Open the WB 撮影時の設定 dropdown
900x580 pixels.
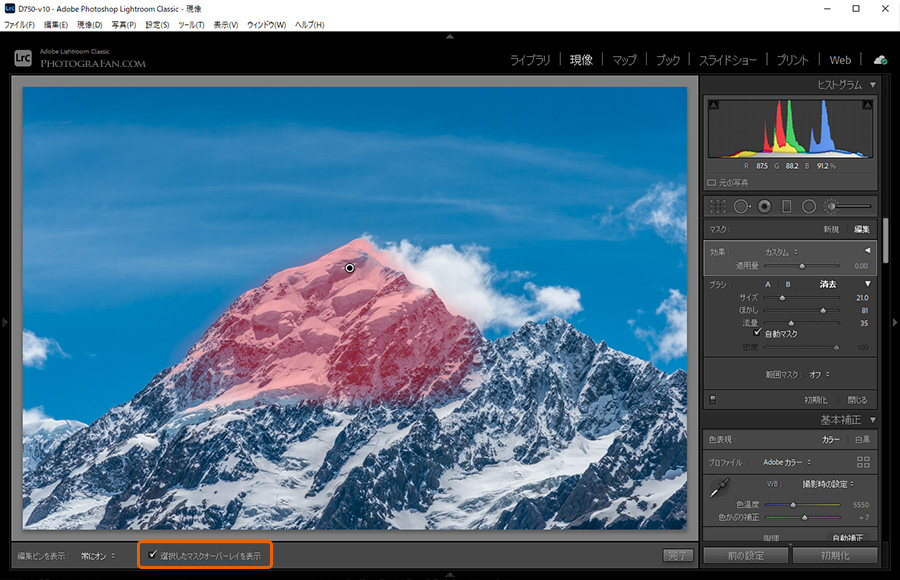point(828,484)
